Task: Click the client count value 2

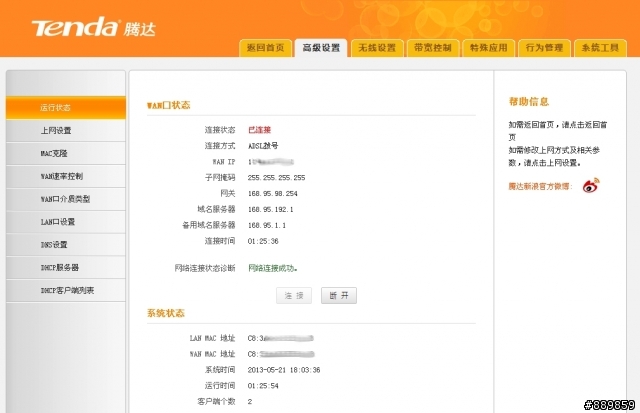Action: click(250, 402)
